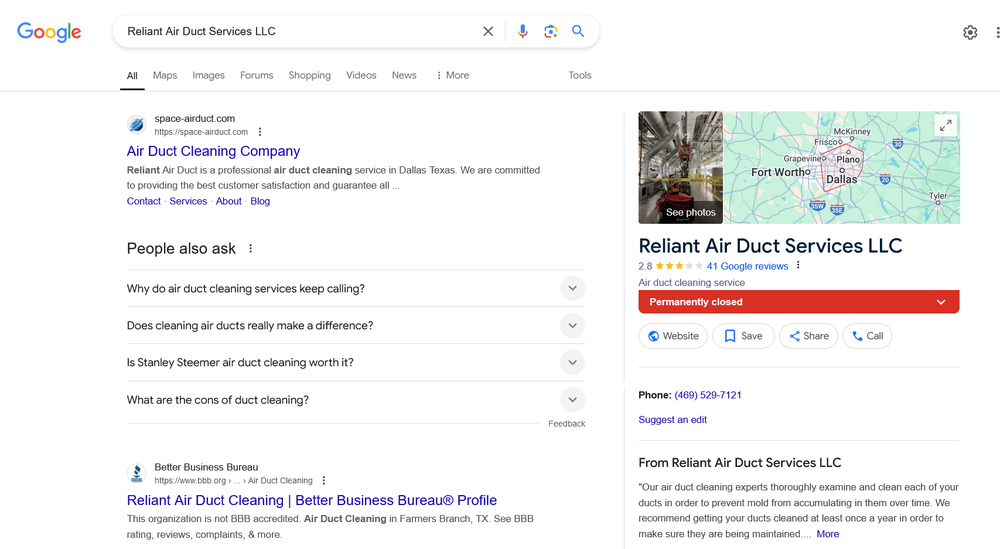Click the magnifying glass search button

point(578,31)
